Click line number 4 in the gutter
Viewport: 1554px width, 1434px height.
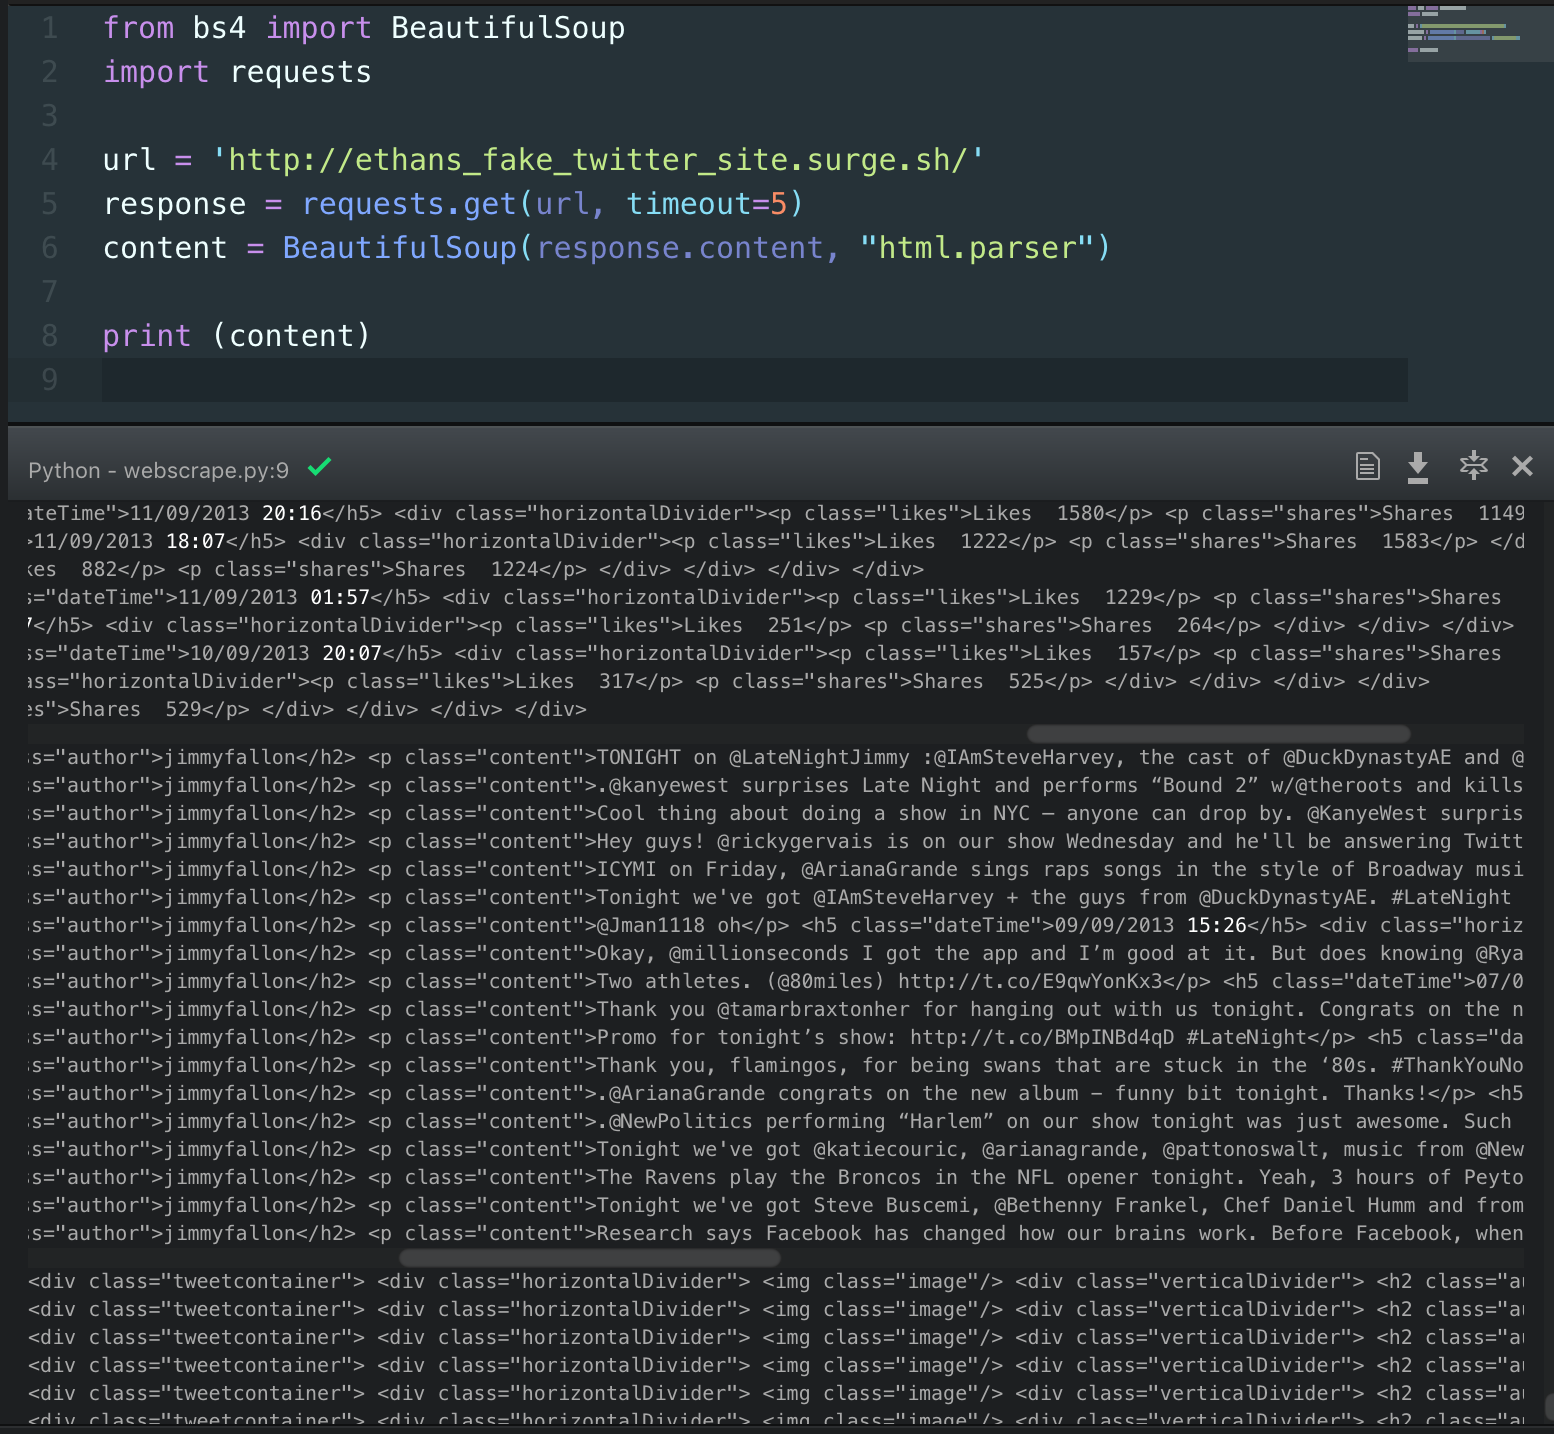[50, 160]
